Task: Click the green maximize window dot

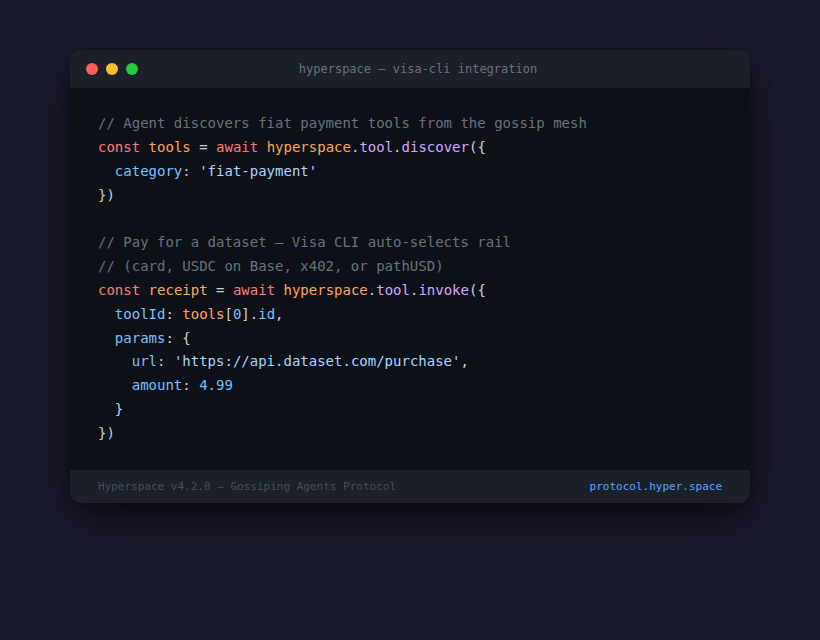Action: tap(132, 69)
